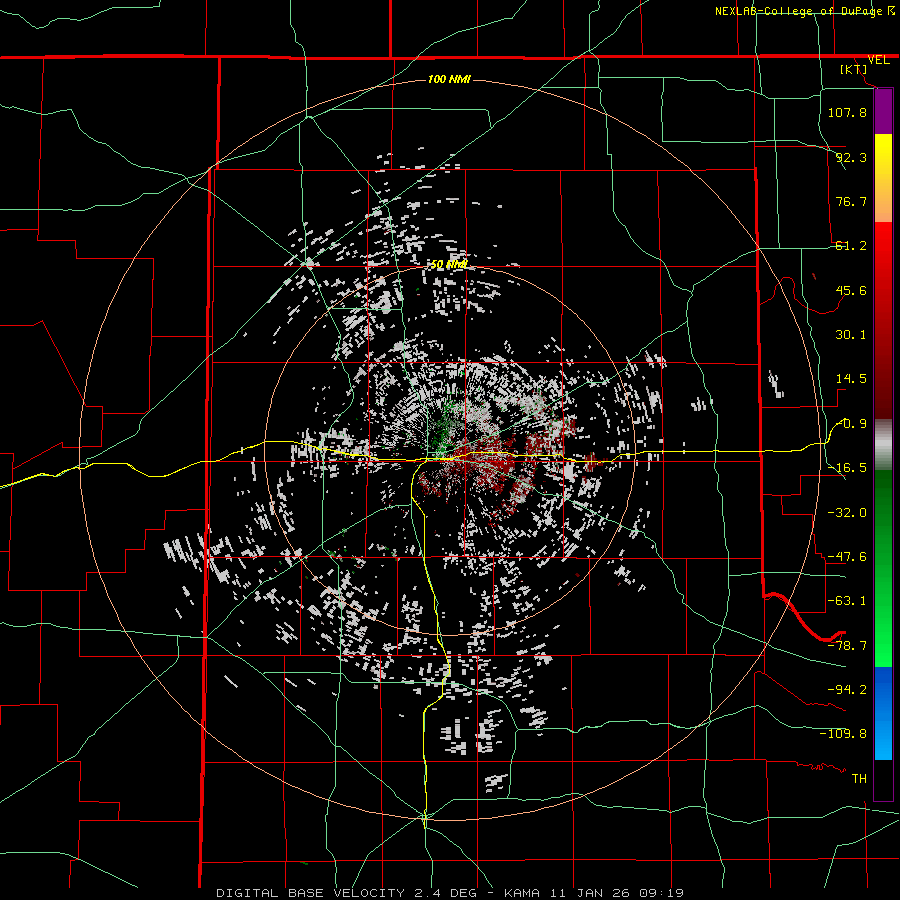Click the 107.8 legend value
The width and height of the screenshot is (900, 900).
coord(847,112)
